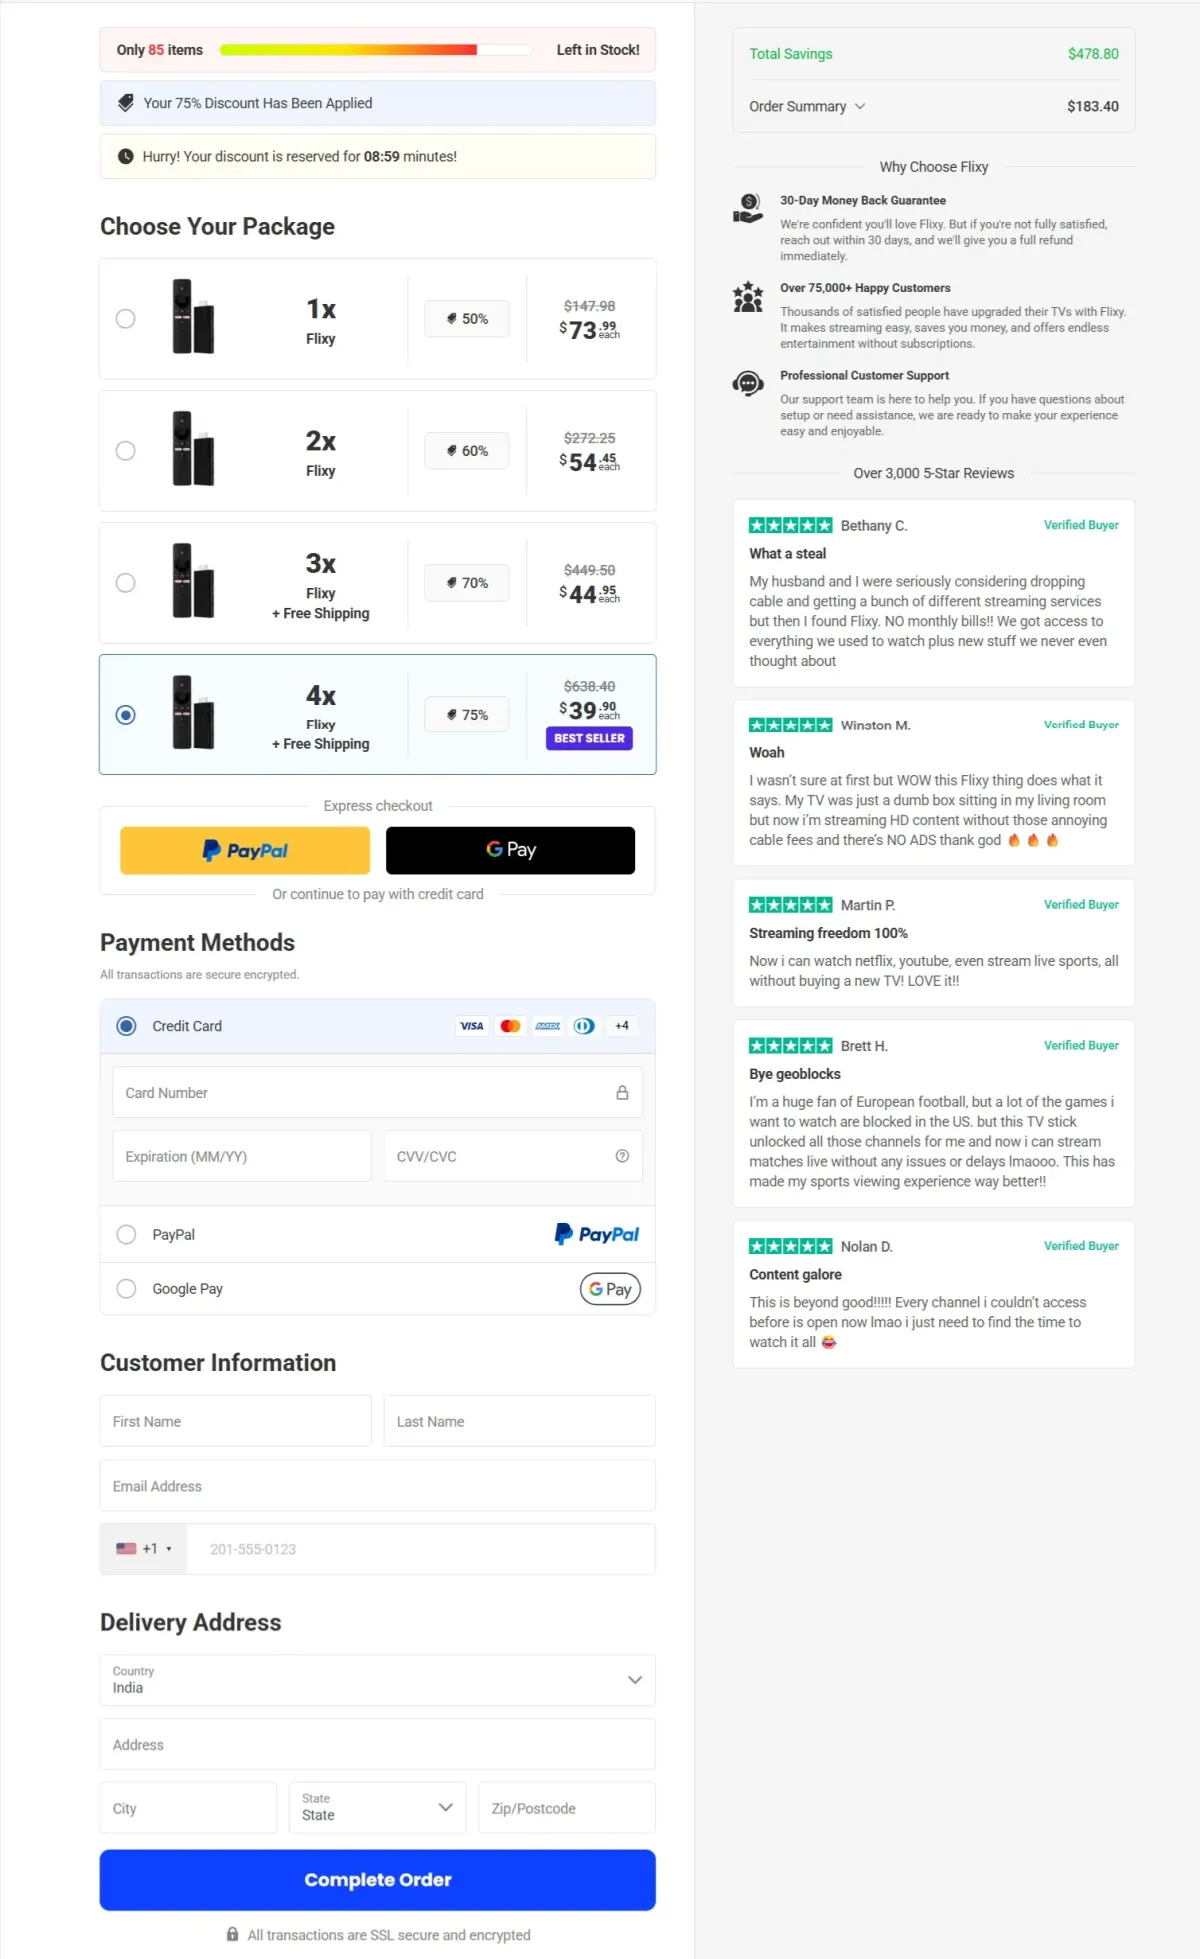Click the G Pay logo in Google Pay row

[x=610, y=1289]
